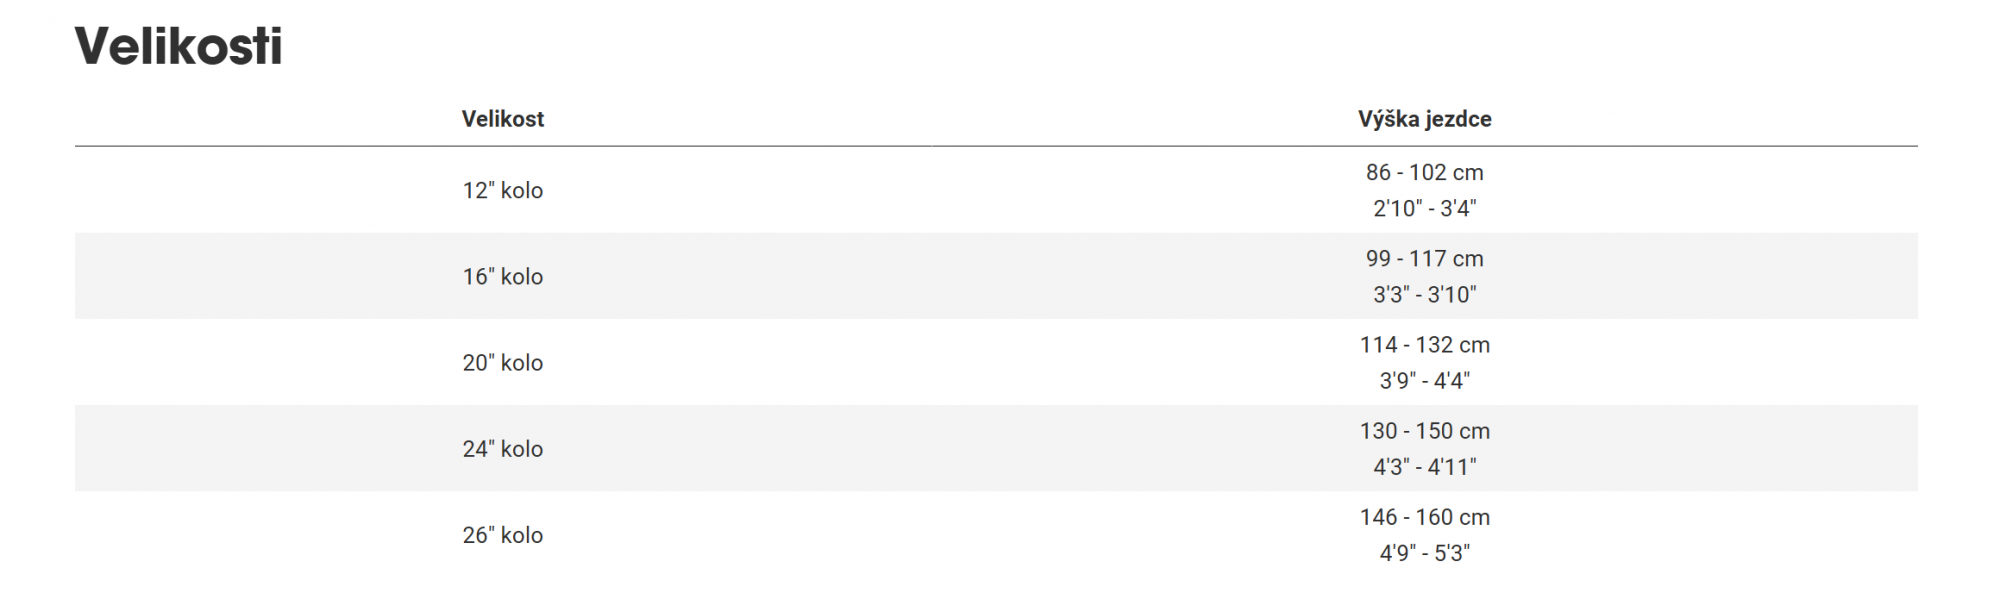
Task: Select the 114 - 132 cm height value
Action: (1424, 344)
